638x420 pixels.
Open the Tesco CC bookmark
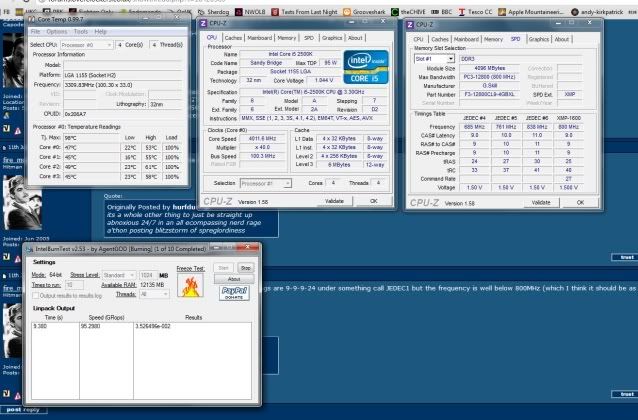pos(475,12)
